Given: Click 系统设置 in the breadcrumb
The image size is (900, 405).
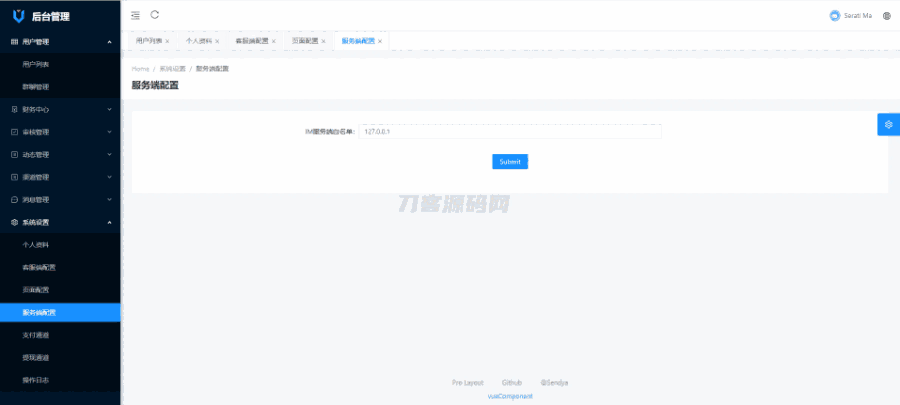Looking at the screenshot, I should click(172, 69).
